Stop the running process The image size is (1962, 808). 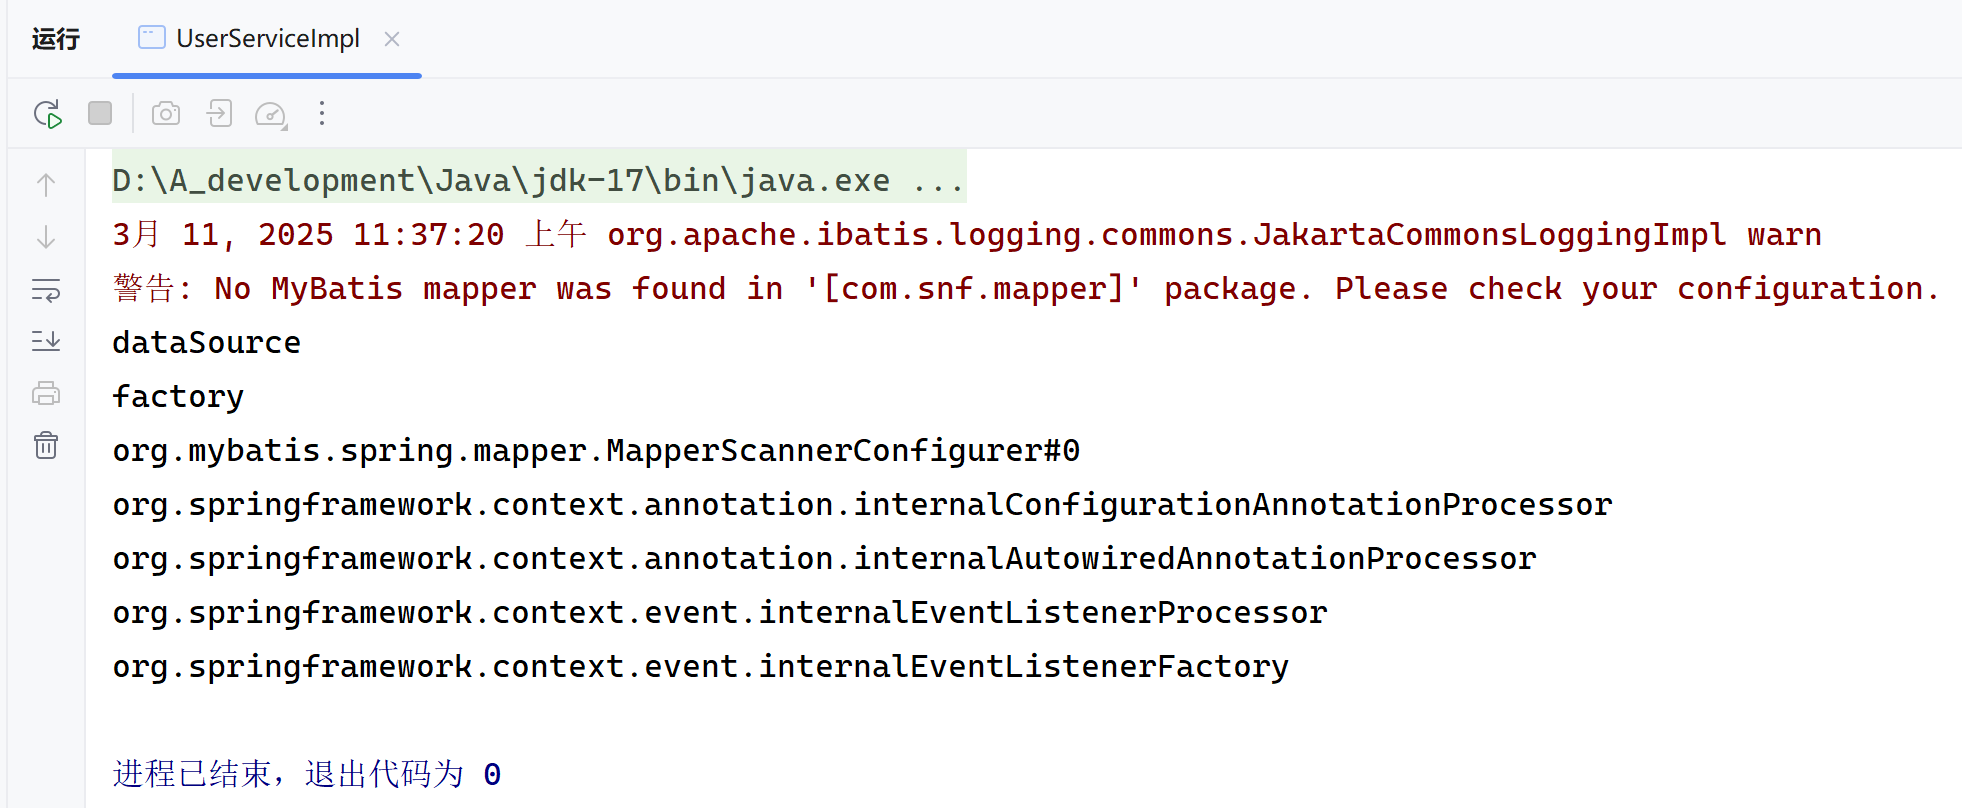point(100,113)
